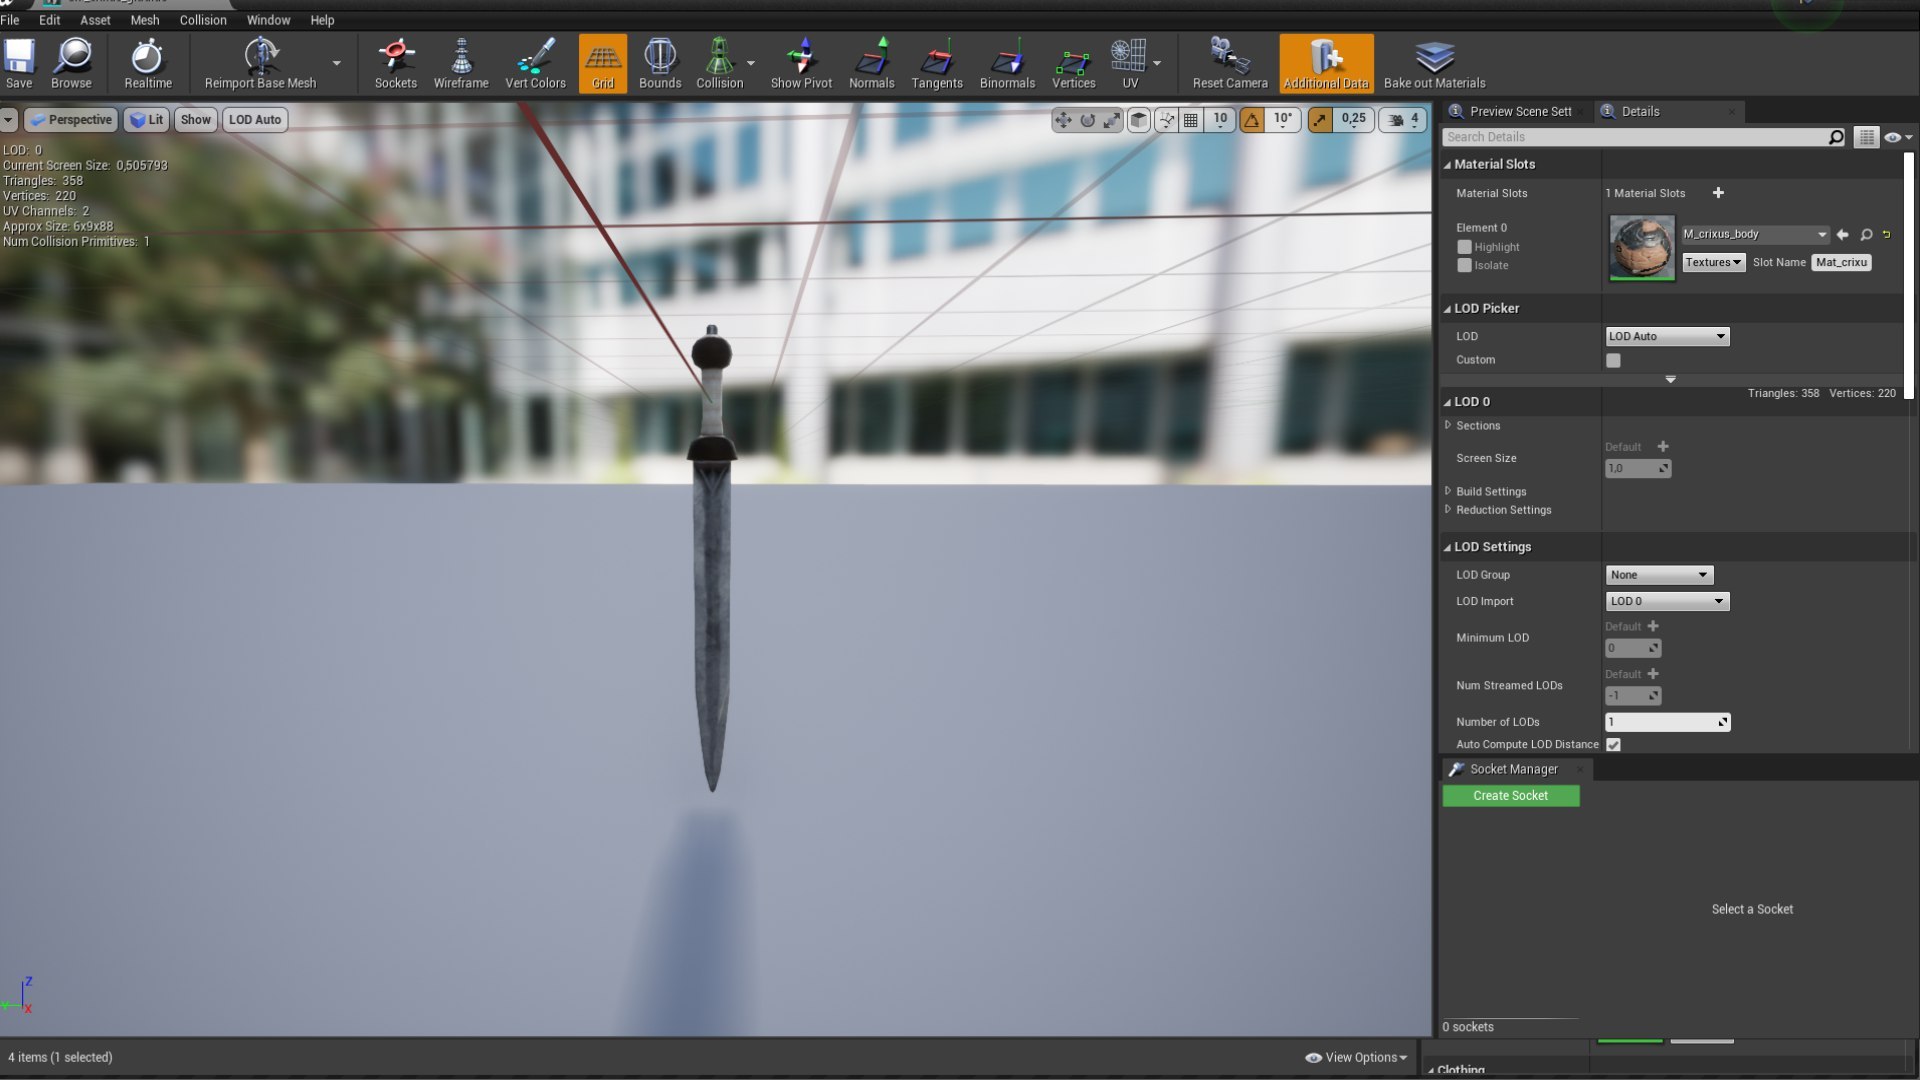The height and width of the screenshot is (1080, 1920).
Task: Click the viewport Show button
Action: tap(195, 120)
